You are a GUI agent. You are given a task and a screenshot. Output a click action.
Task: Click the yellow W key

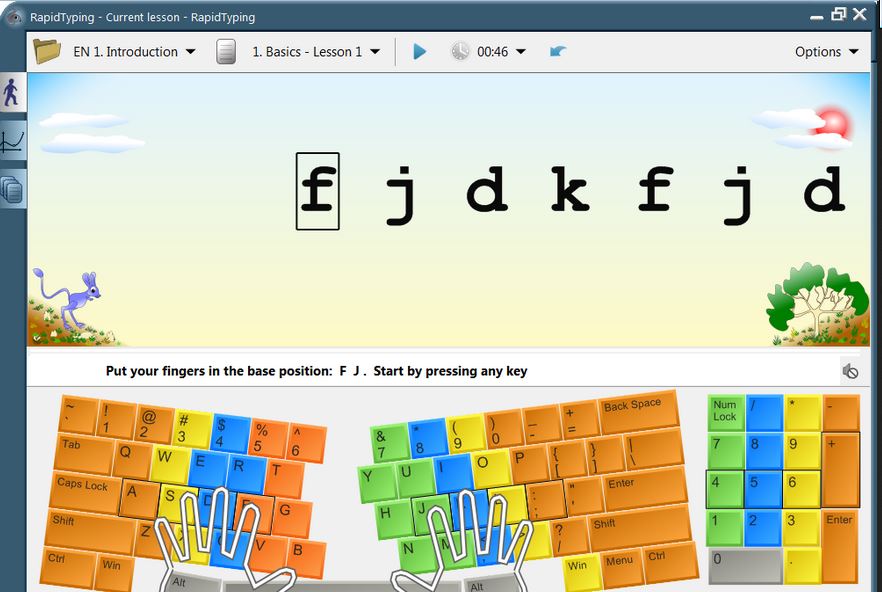170,463
